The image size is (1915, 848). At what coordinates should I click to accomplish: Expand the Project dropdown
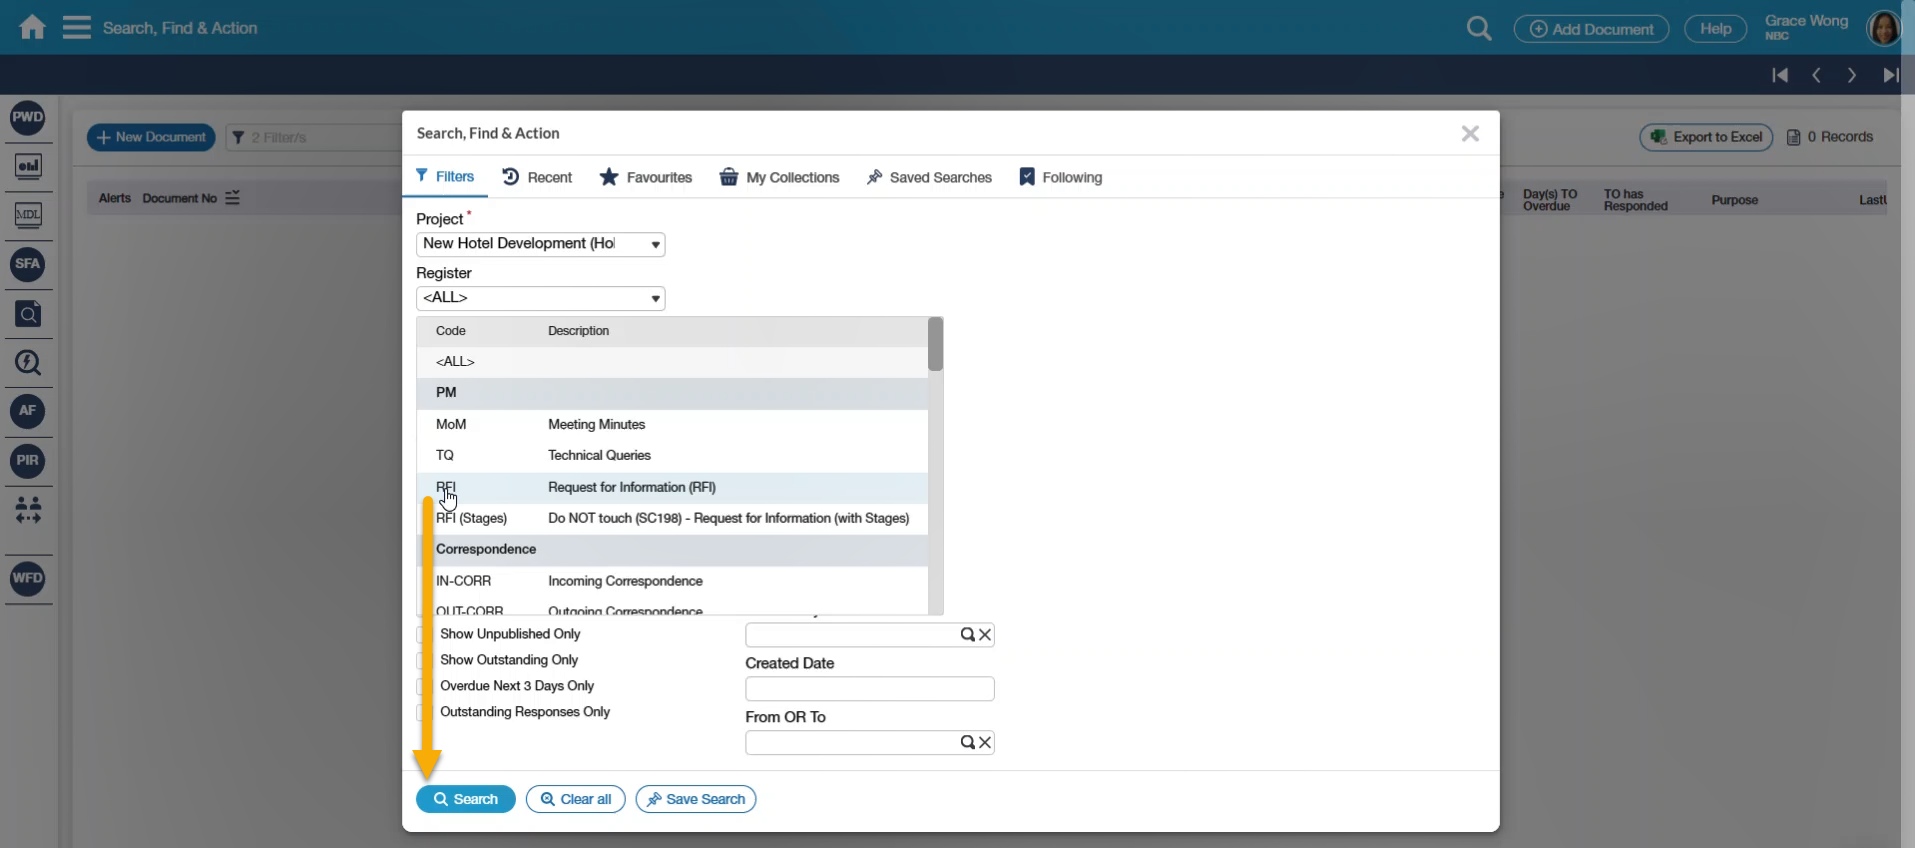point(655,244)
